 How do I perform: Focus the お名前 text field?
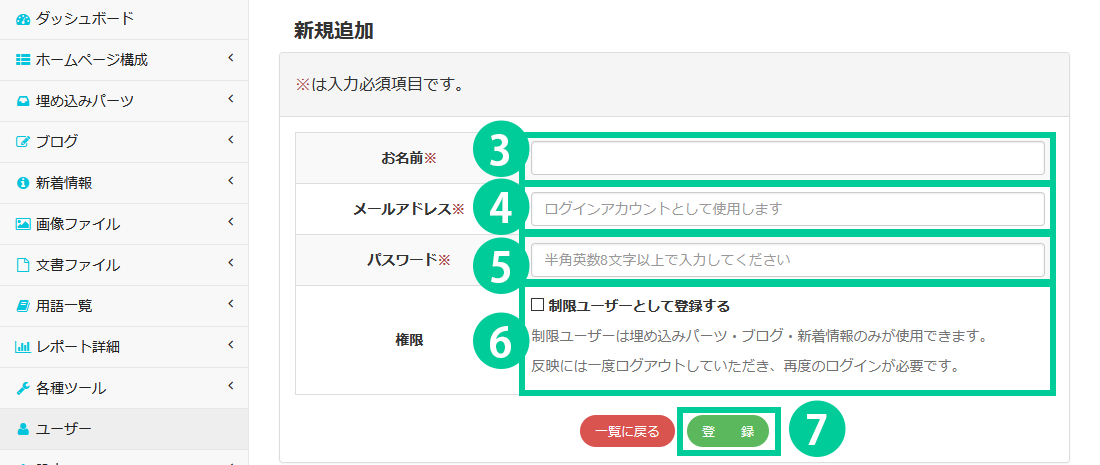click(x=787, y=158)
